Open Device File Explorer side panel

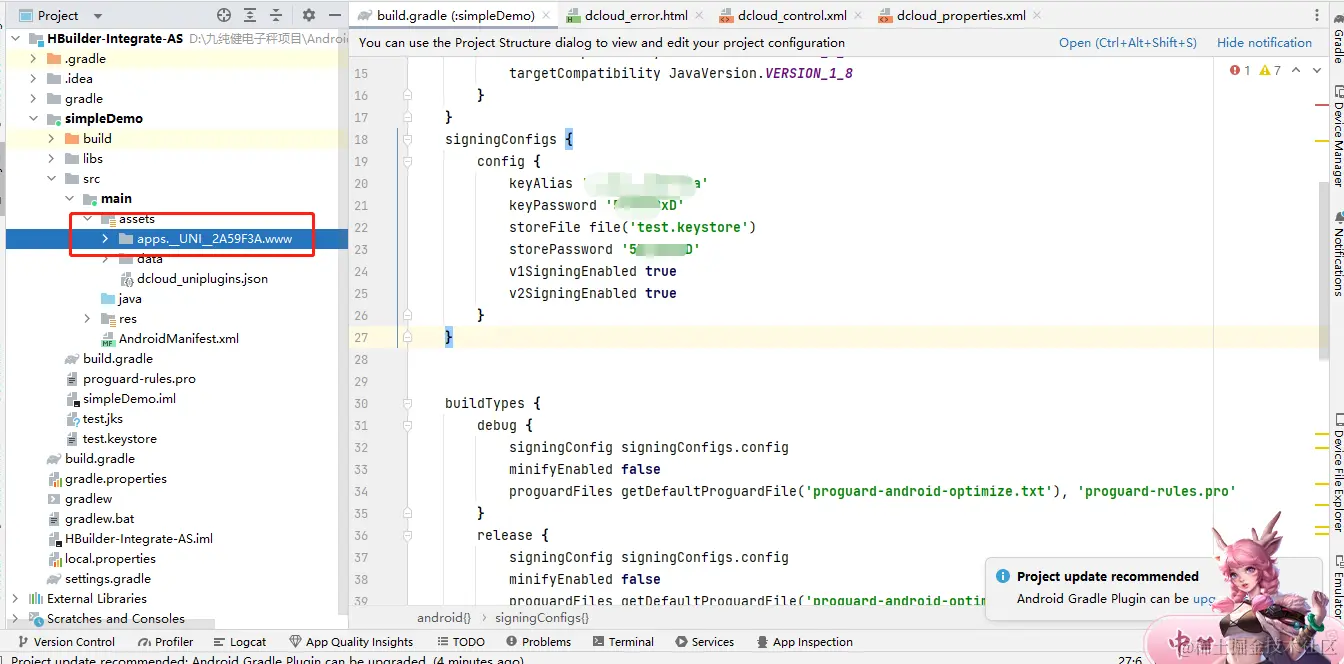1337,475
